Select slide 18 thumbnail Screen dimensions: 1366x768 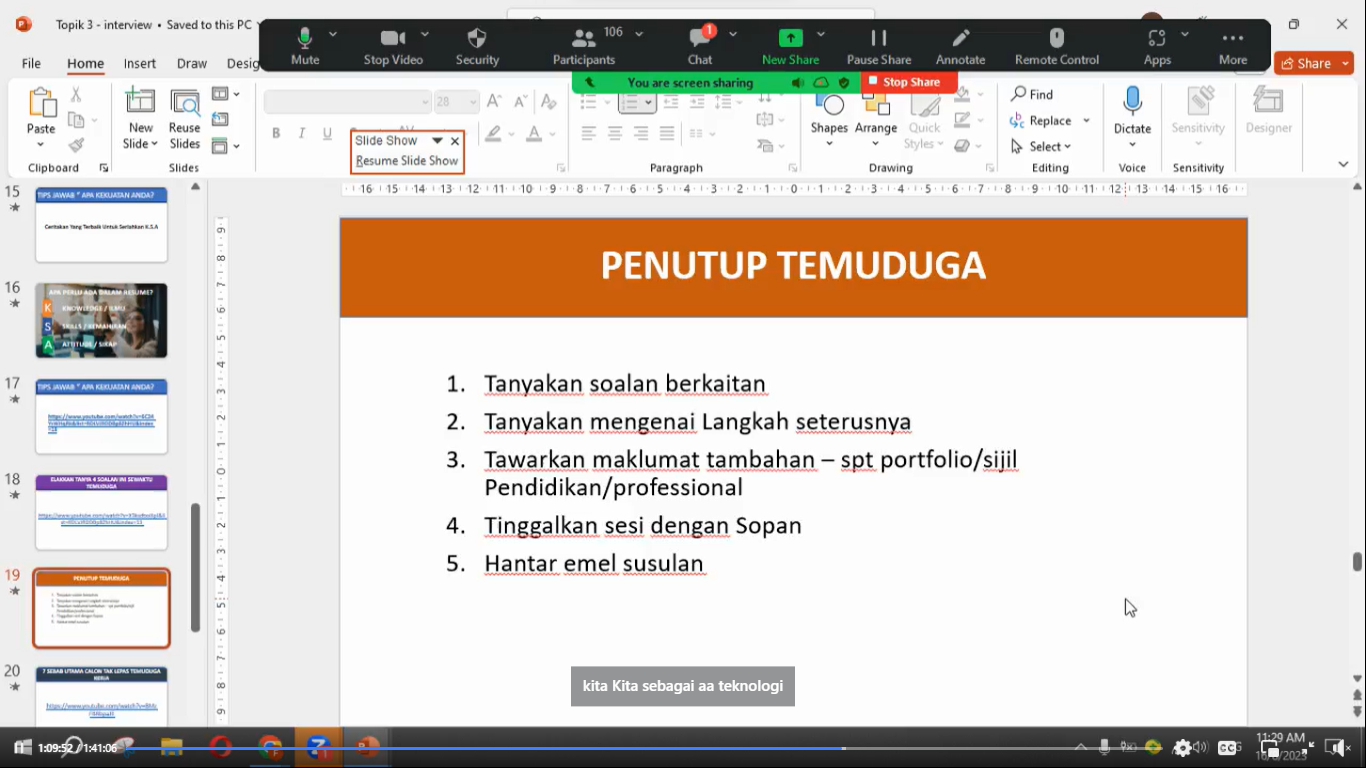pyautogui.click(x=101, y=512)
